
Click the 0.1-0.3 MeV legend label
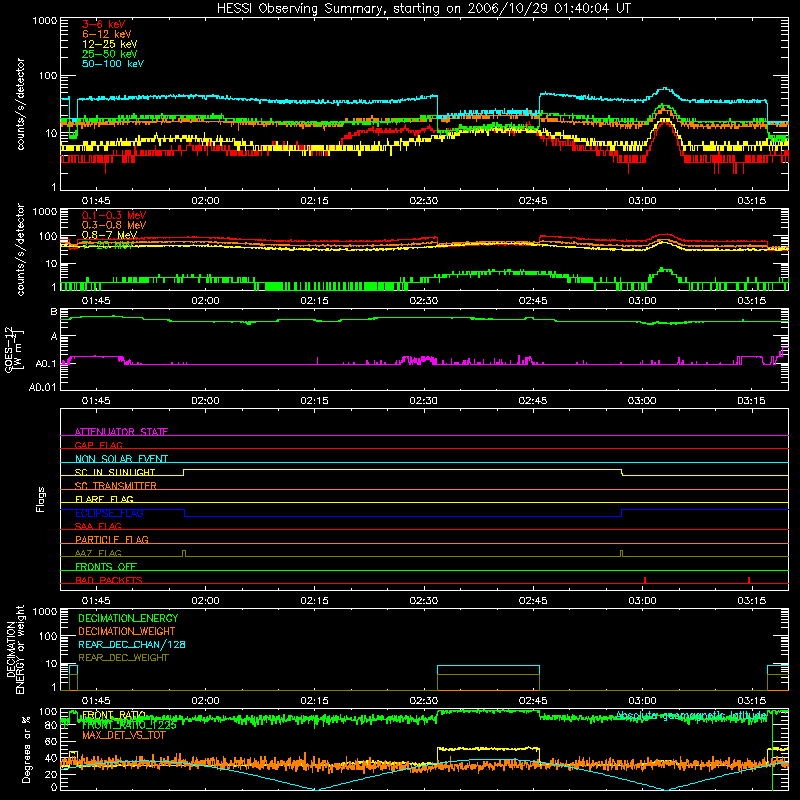pyautogui.click(x=114, y=215)
